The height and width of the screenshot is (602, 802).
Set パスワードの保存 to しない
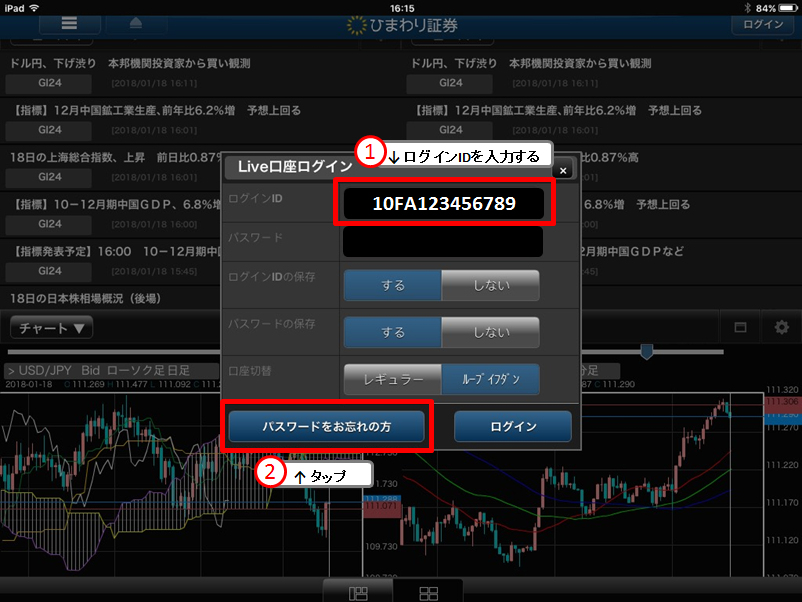491,332
